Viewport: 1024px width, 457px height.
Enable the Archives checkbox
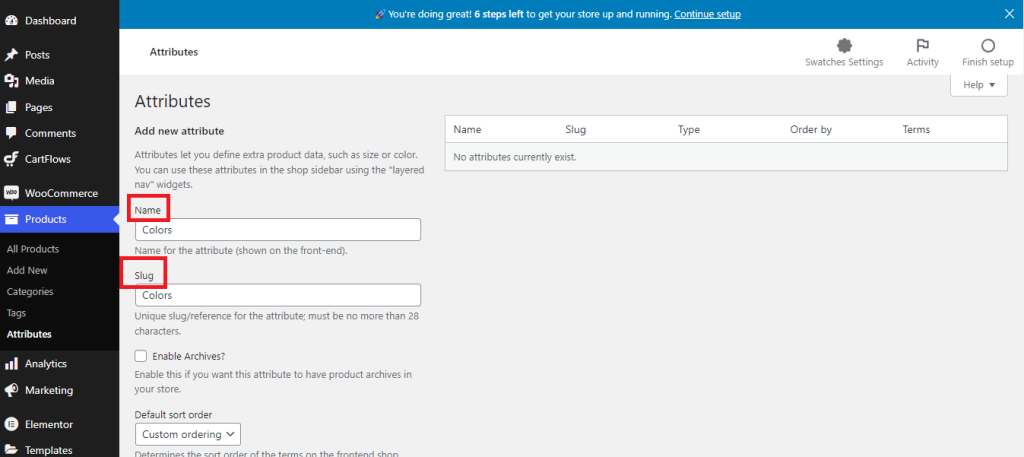pos(141,356)
